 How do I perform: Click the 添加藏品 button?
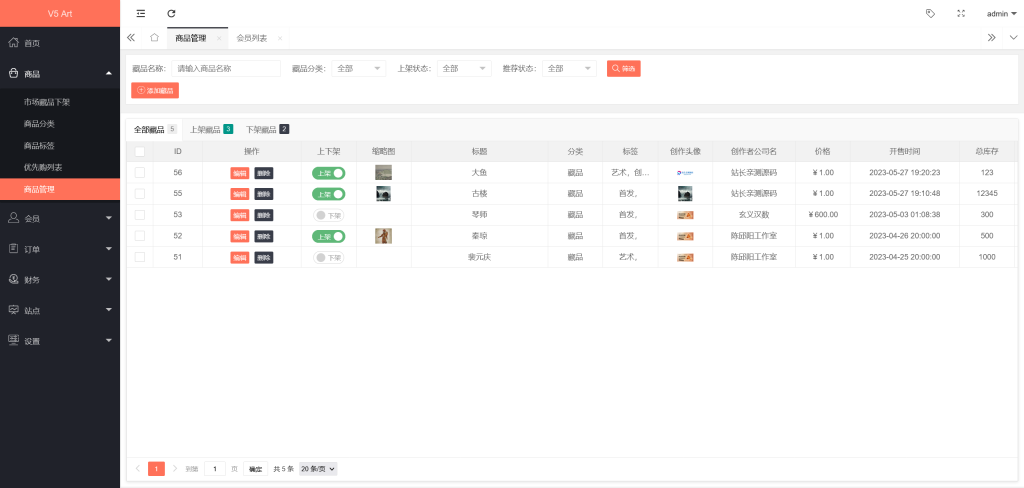[155, 90]
